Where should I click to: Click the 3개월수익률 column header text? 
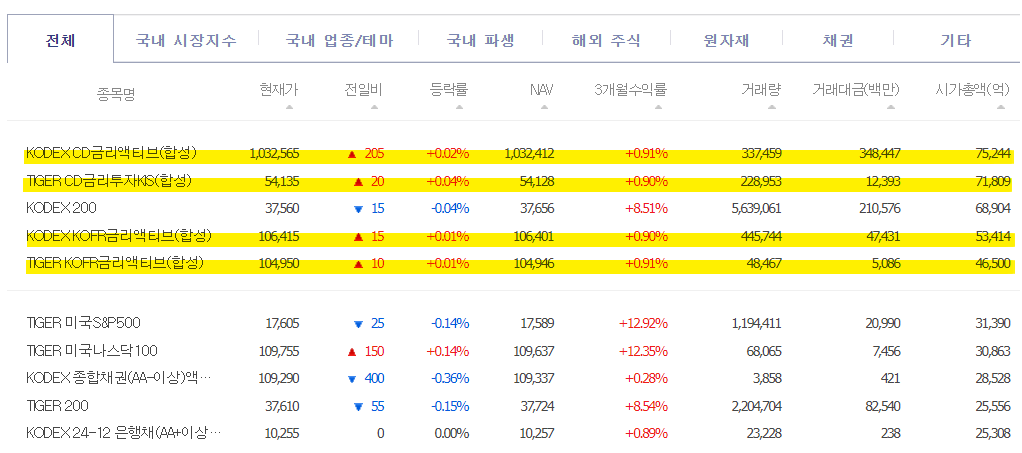[x=630, y=89]
